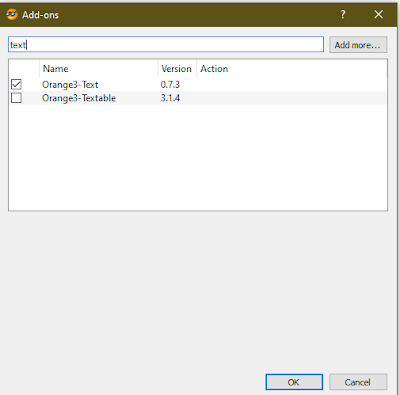
Task: Select the Orange3-Textable row name
Action: tap(79, 98)
